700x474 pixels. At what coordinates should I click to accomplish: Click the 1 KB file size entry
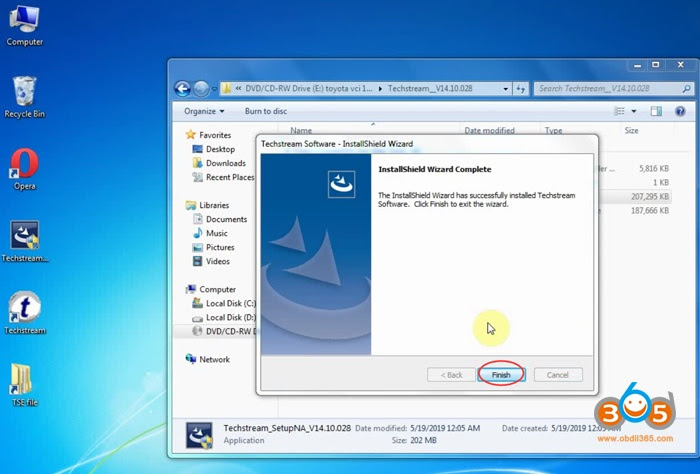click(x=661, y=182)
